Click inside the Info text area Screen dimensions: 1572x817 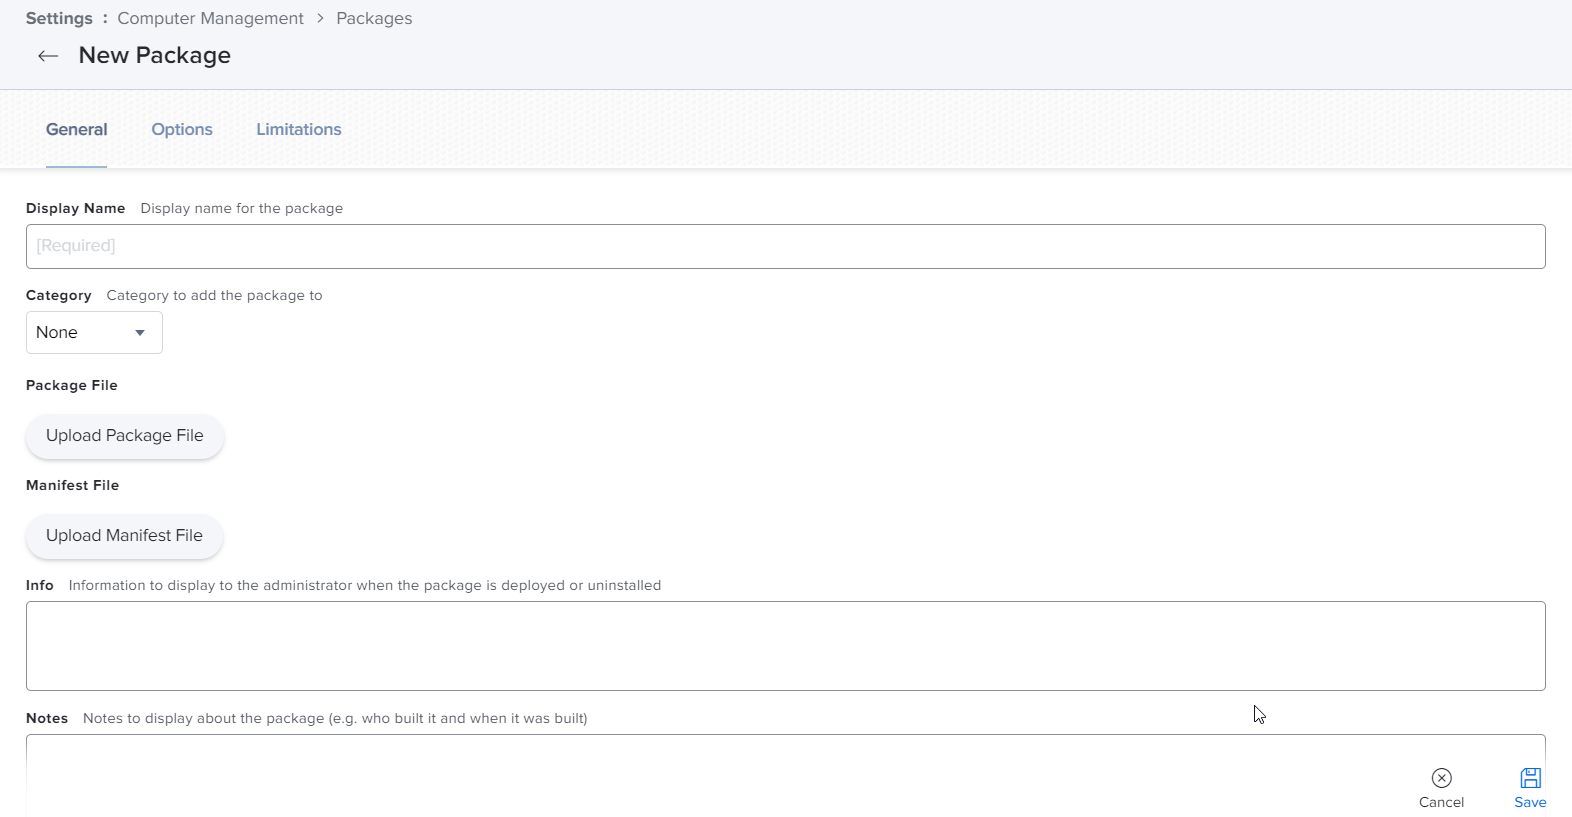pyautogui.click(x=785, y=646)
